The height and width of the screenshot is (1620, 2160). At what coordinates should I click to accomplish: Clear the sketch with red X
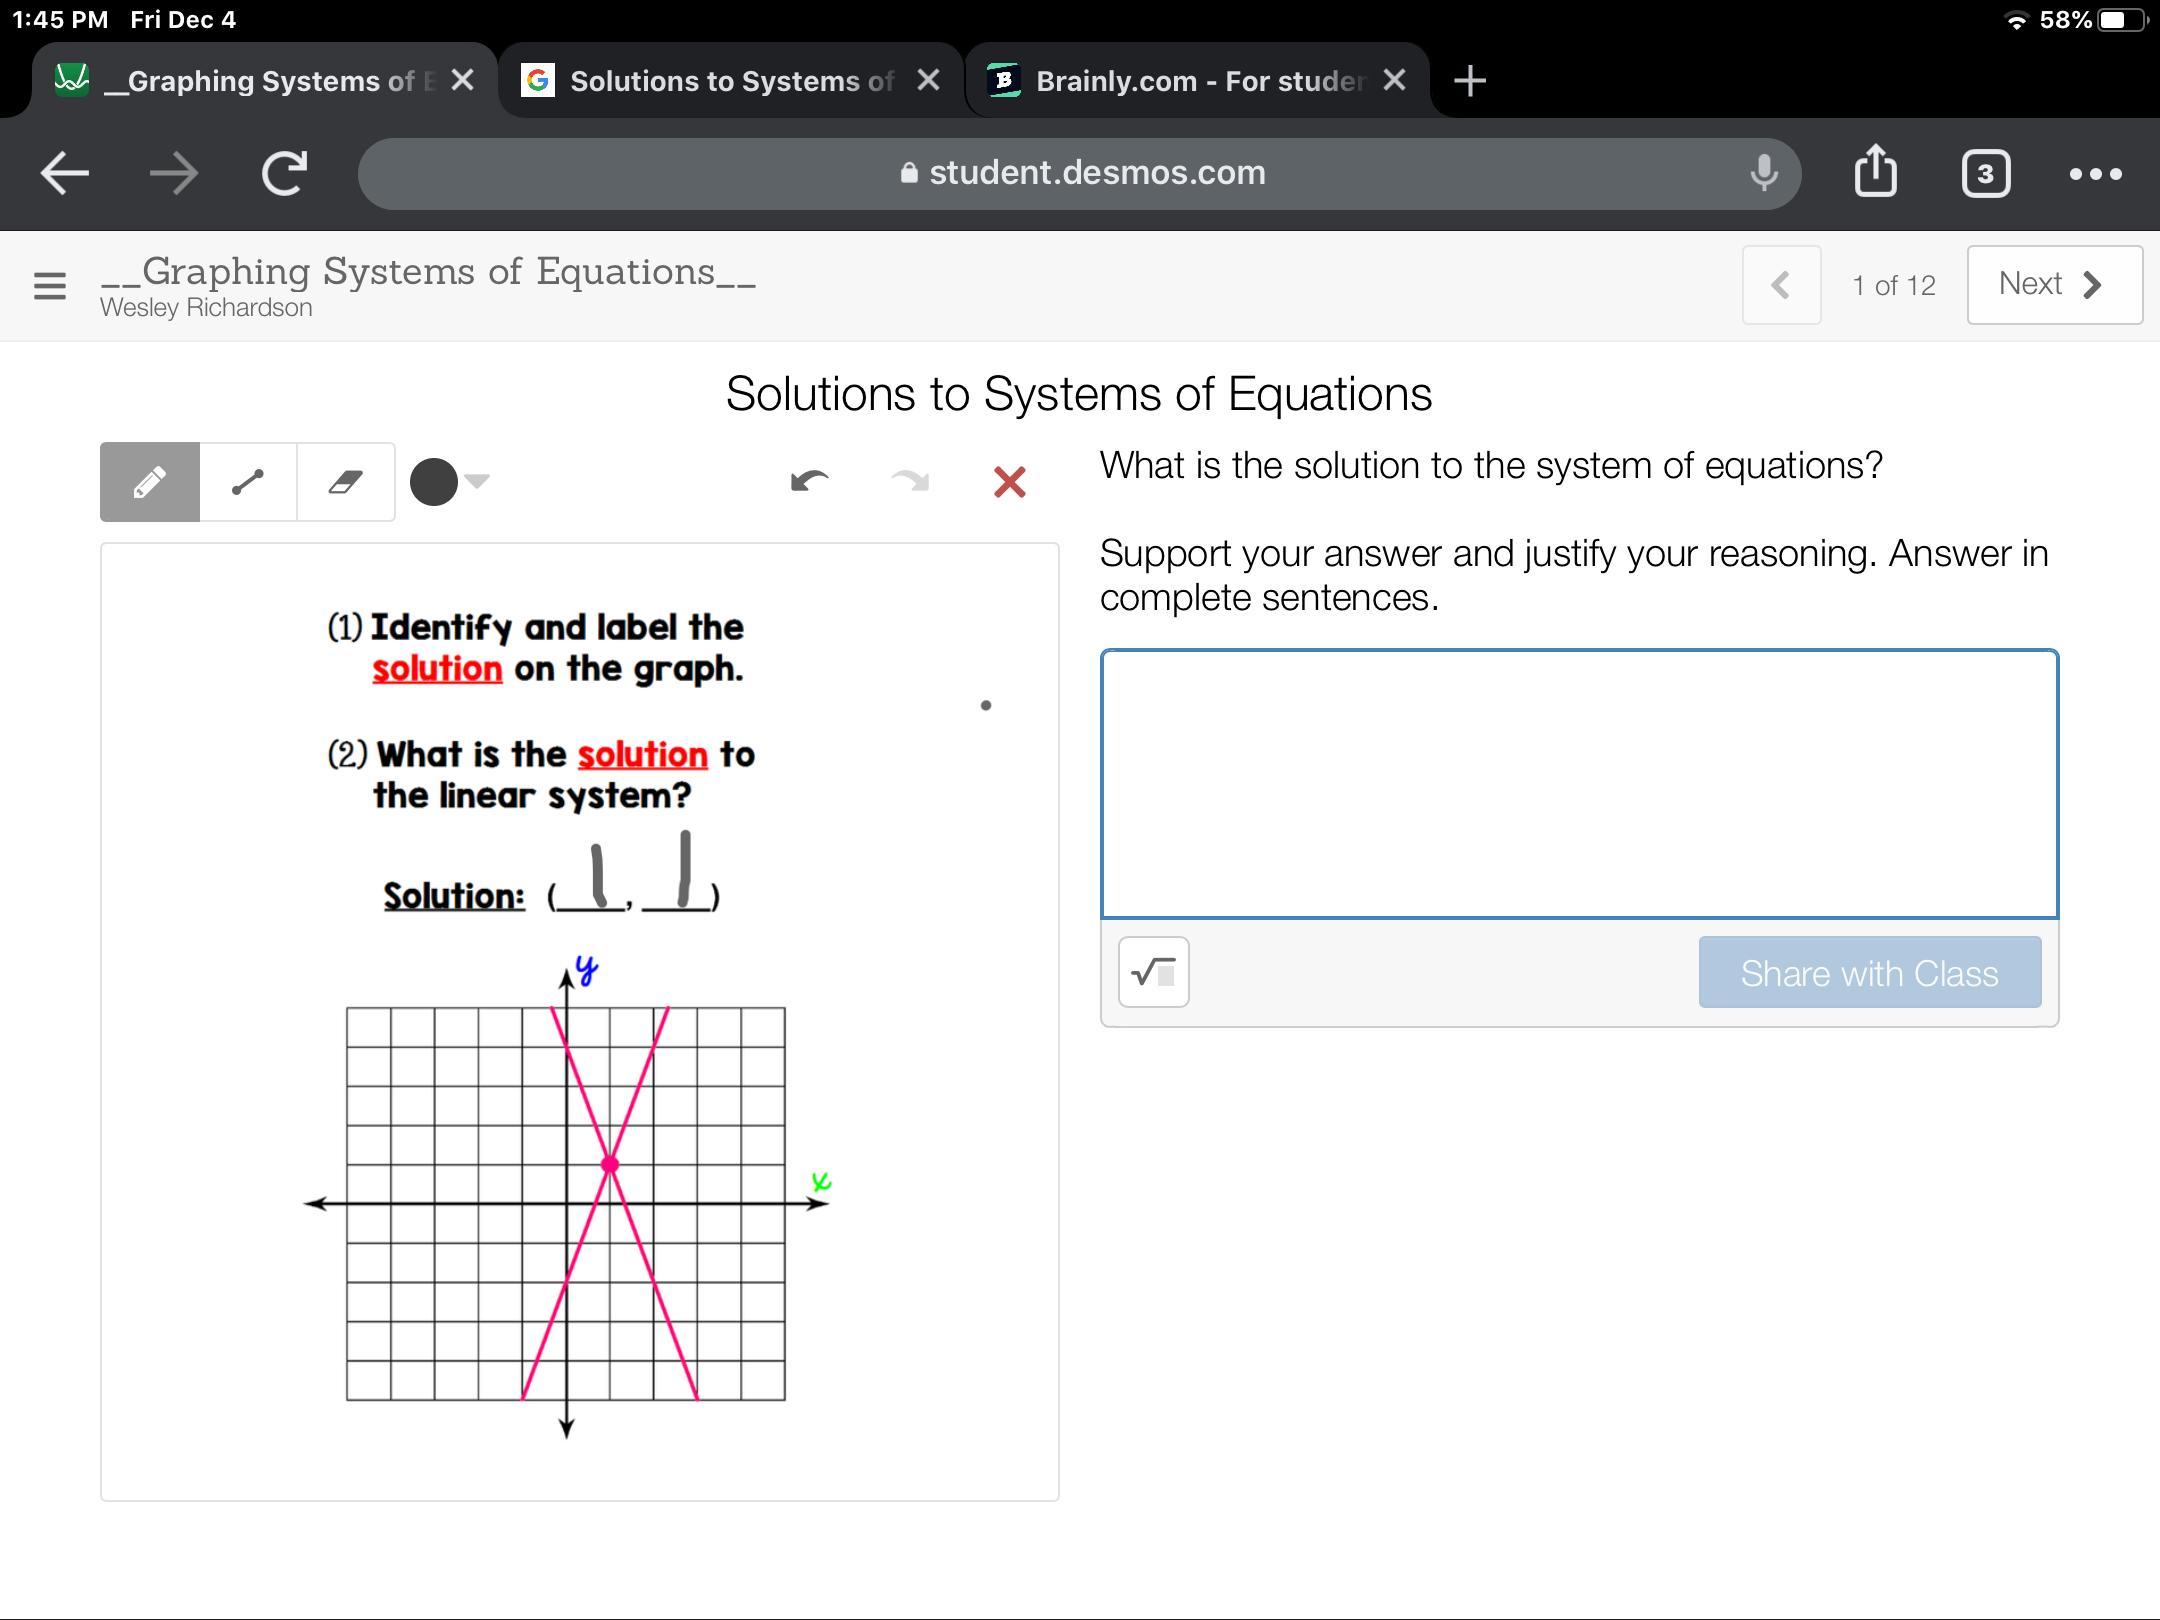1009,482
